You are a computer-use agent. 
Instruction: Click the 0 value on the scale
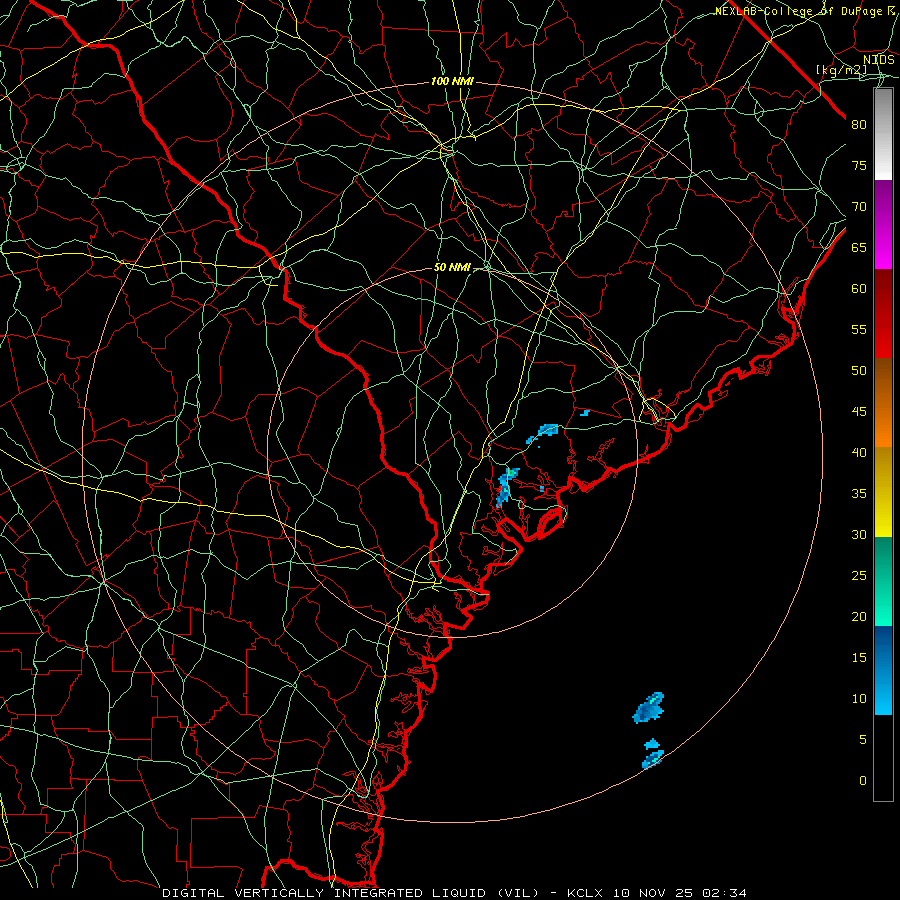point(862,781)
